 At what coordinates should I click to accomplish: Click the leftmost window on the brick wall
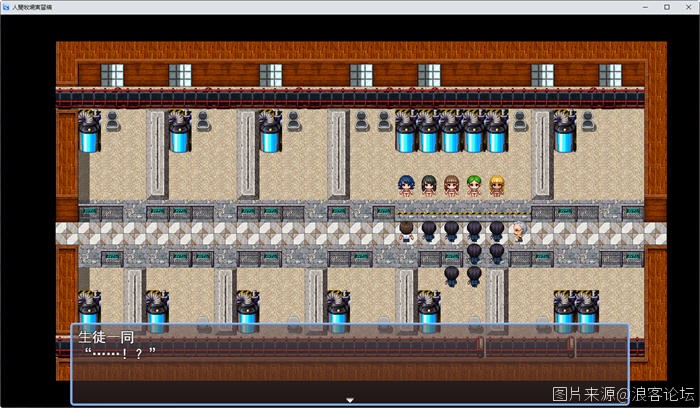[112, 75]
